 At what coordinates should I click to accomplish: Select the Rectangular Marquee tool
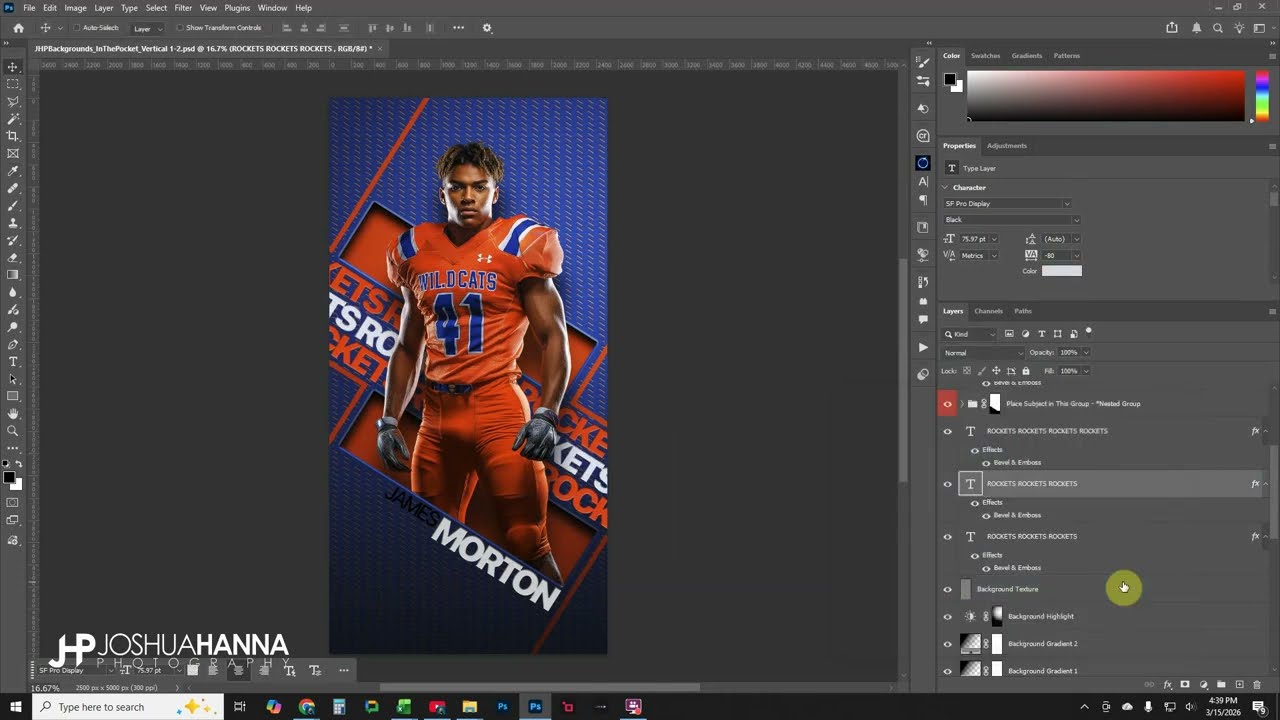pyautogui.click(x=13, y=84)
